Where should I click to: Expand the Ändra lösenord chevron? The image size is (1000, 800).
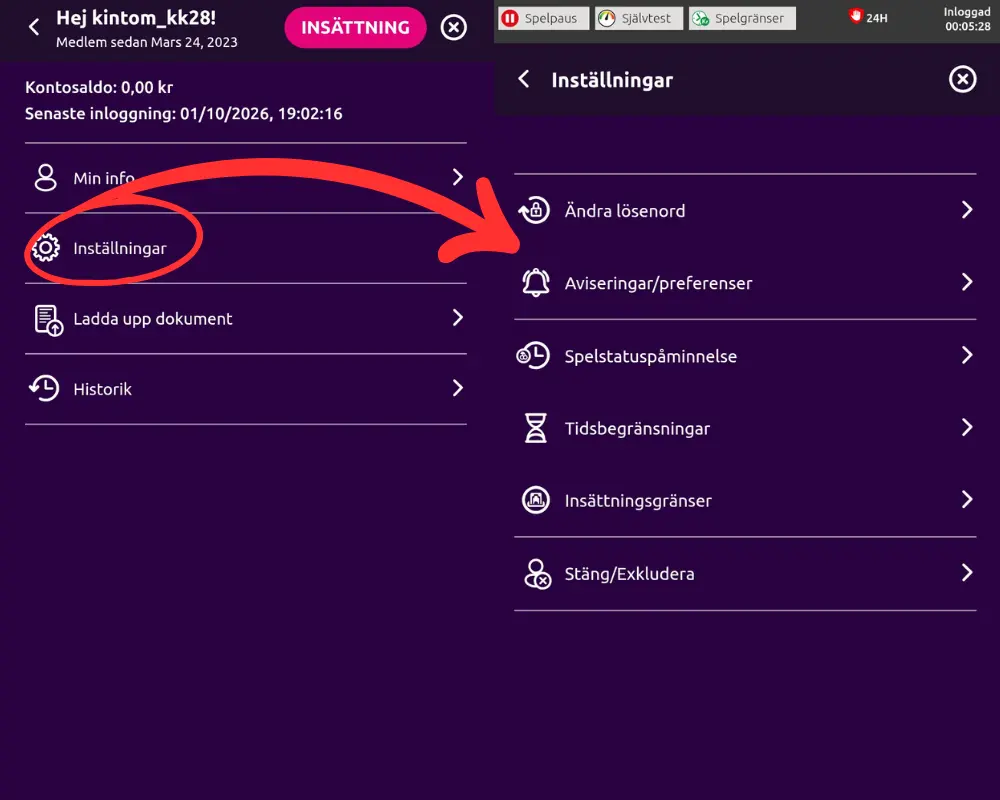(967, 210)
